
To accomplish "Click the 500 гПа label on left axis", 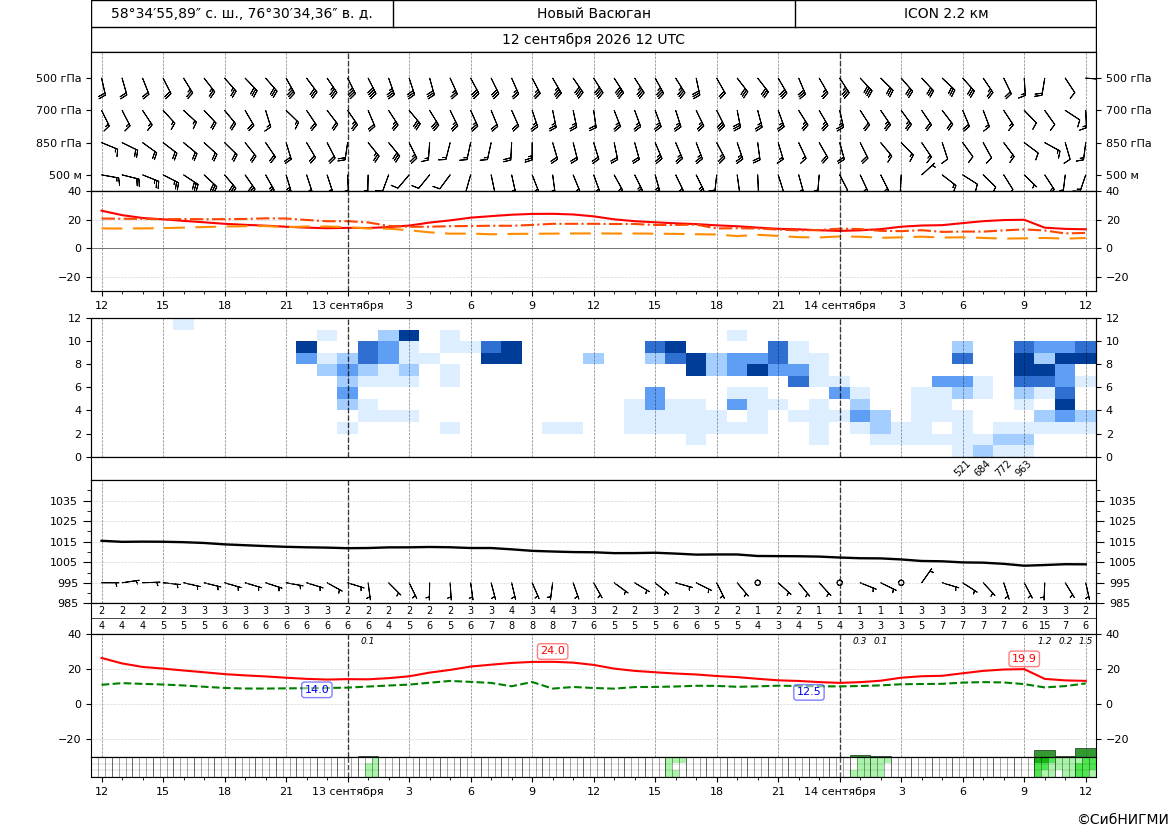I will tap(59, 78).
